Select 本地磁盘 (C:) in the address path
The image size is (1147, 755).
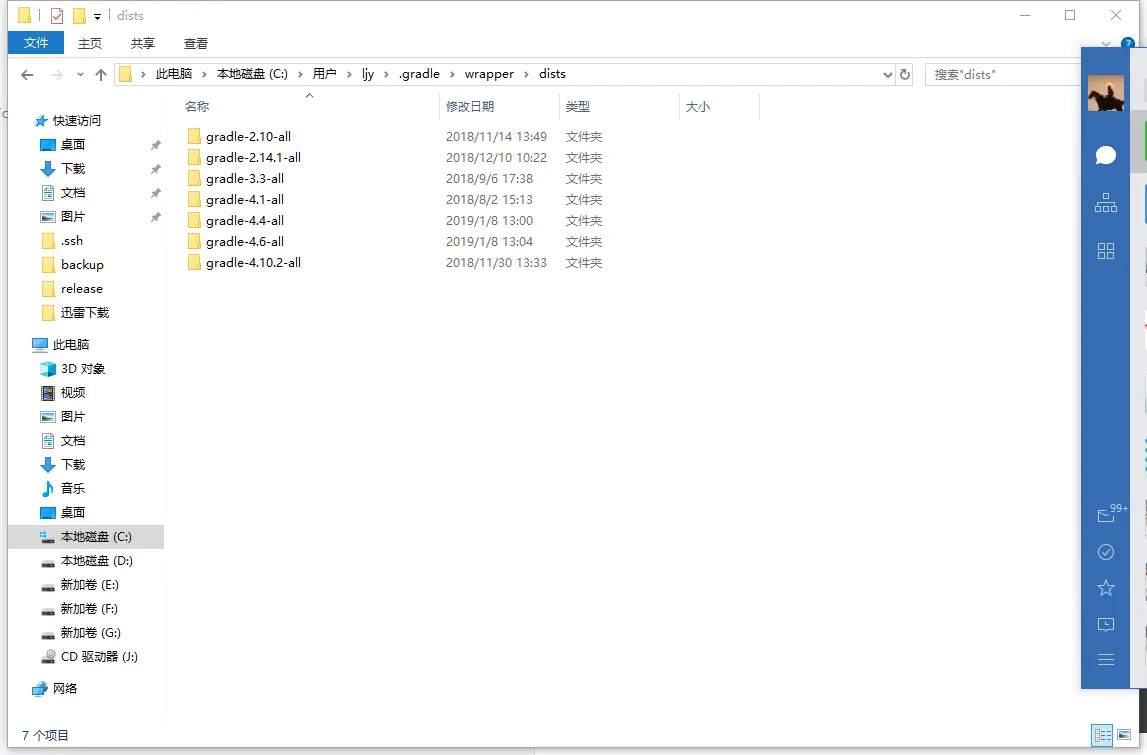252,74
